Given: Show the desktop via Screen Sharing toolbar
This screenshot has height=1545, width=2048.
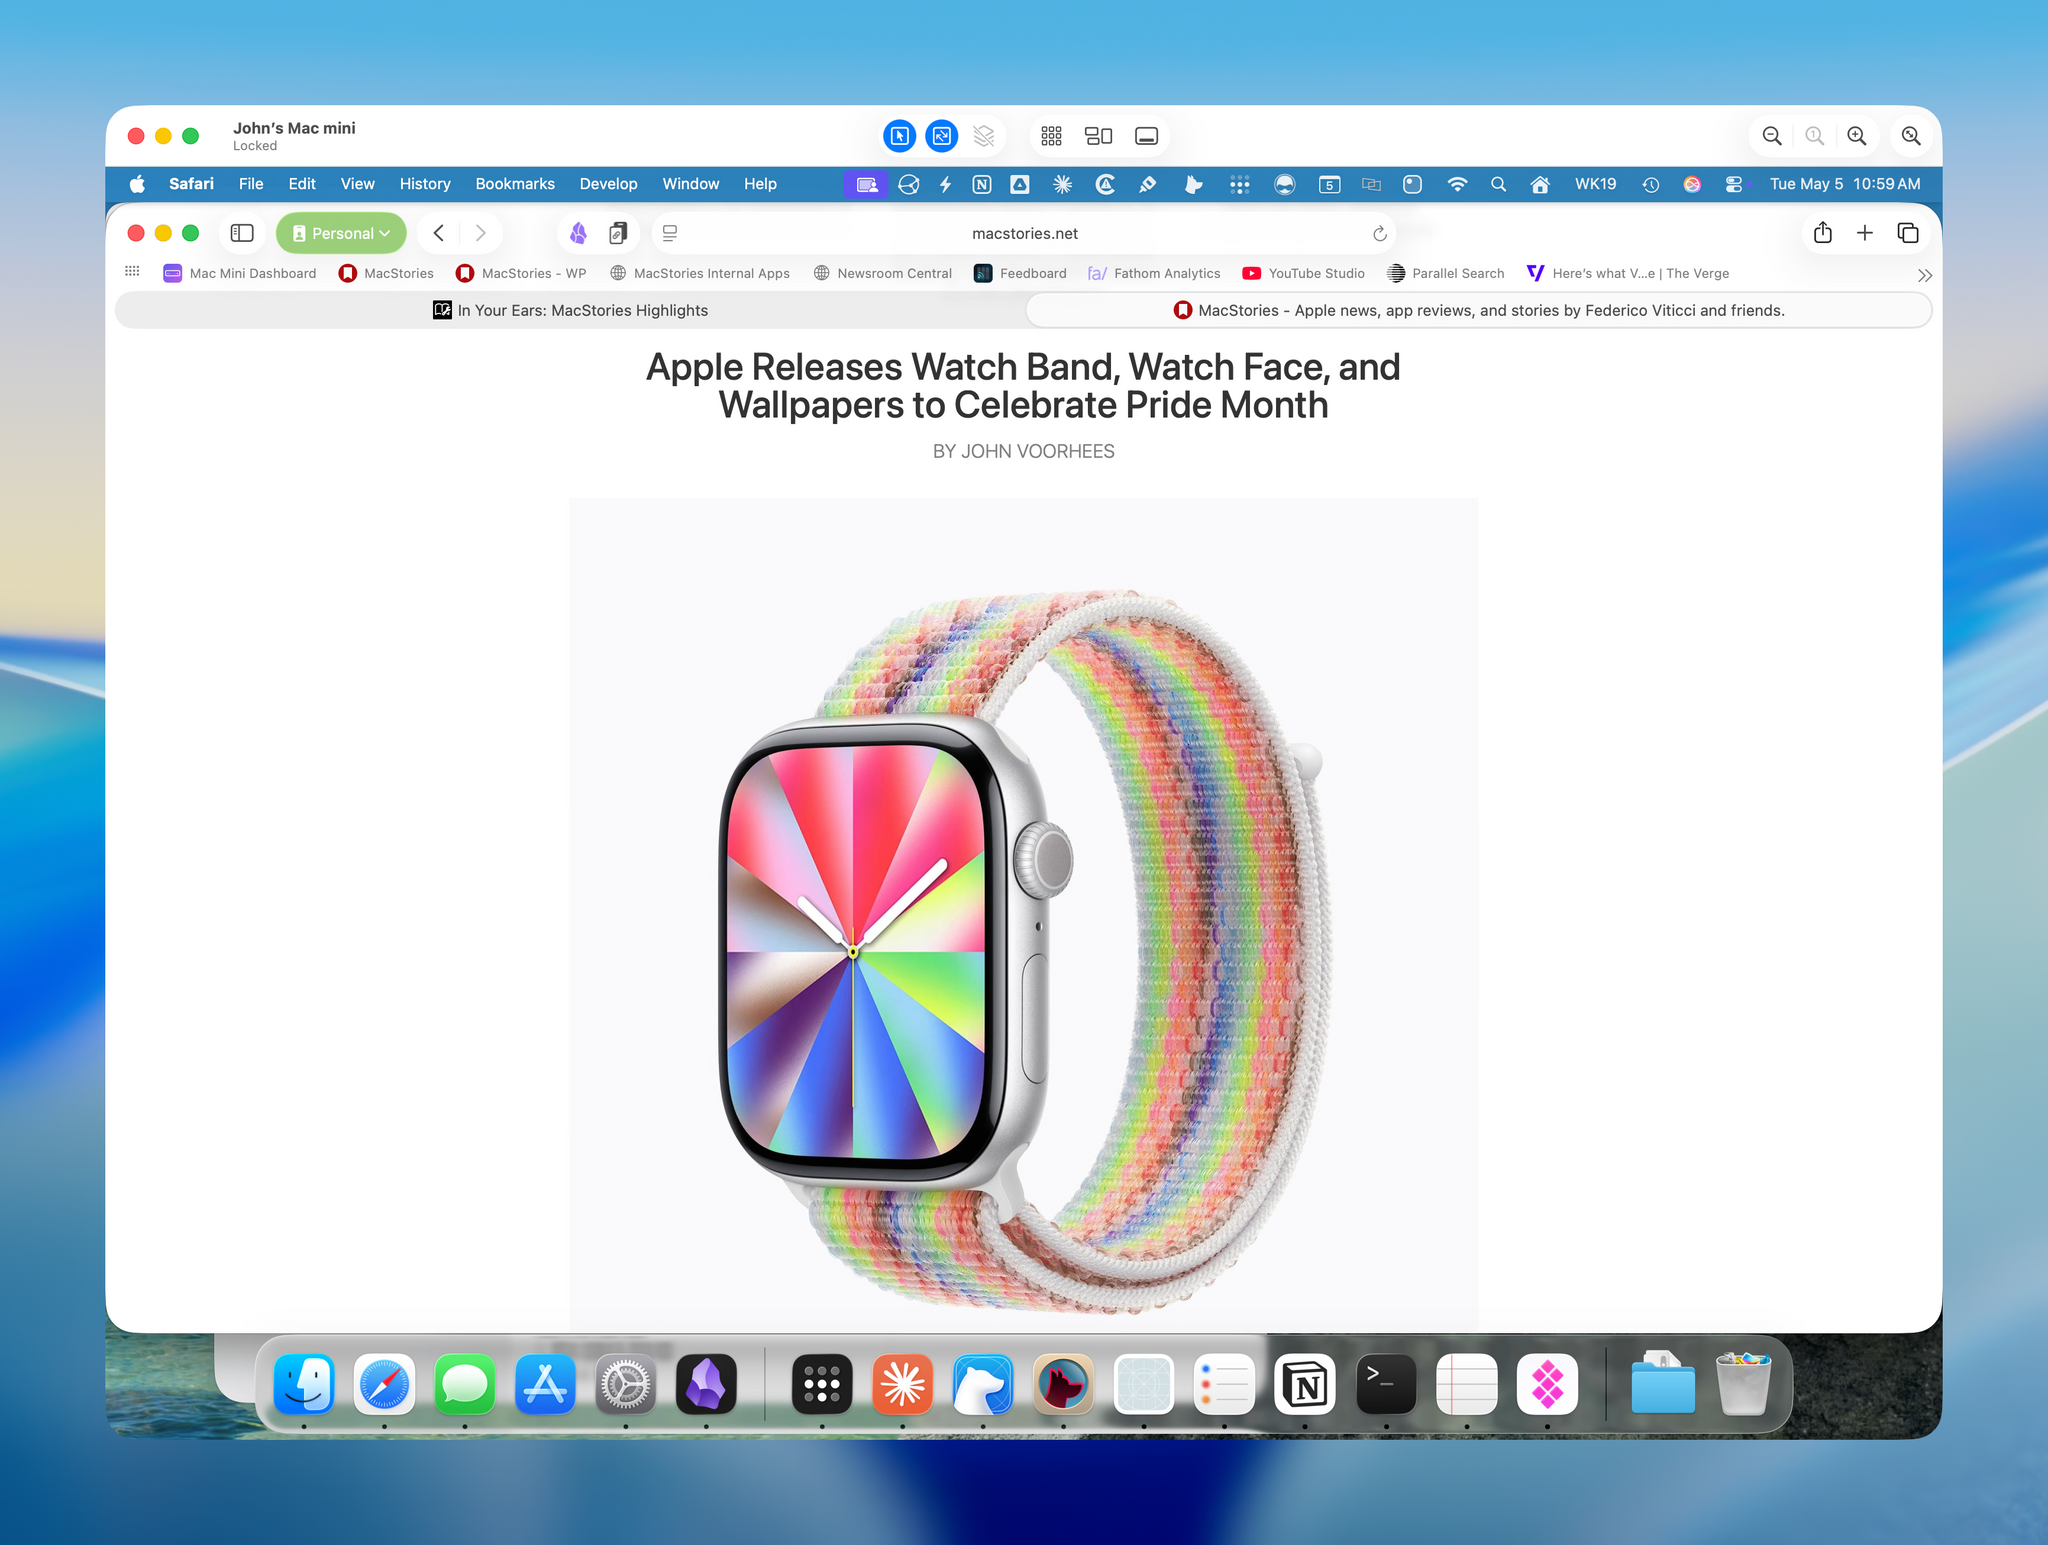Looking at the screenshot, I should coord(1147,136).
